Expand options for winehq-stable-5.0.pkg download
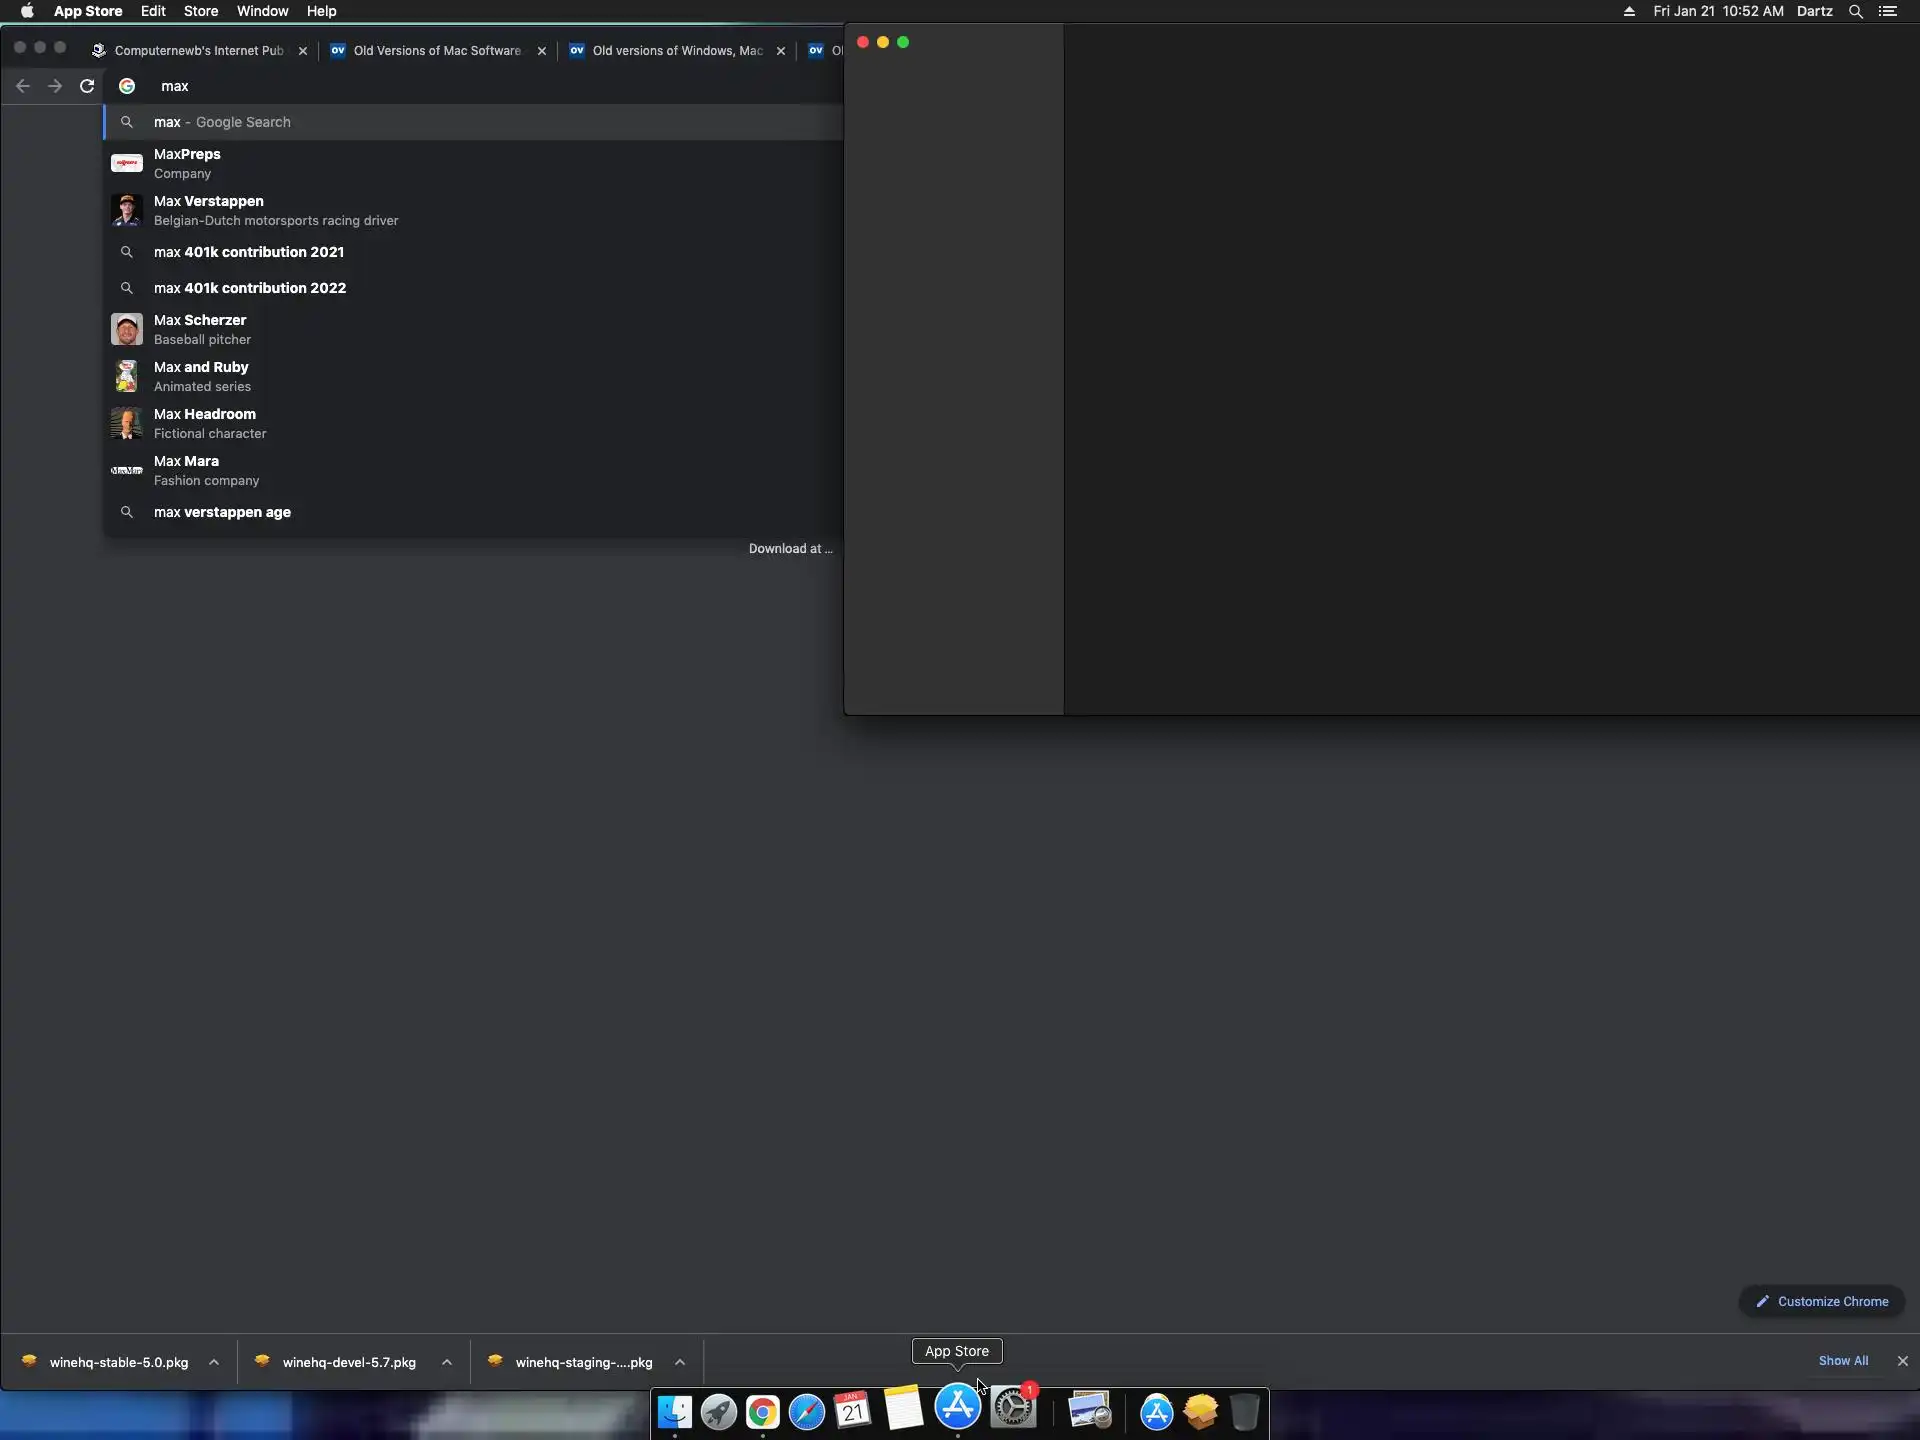 pyautogui.click(x=214, y=1362)
